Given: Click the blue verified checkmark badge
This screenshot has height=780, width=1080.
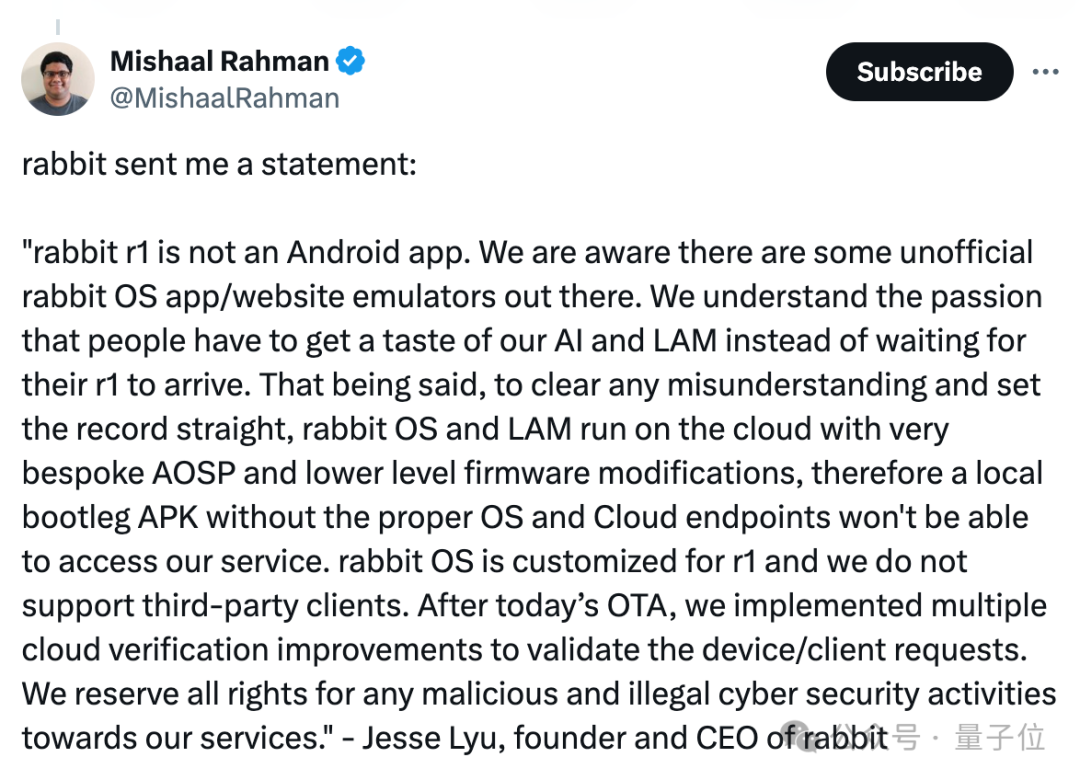Looking at the screenshot, I should tap(350, 62).
